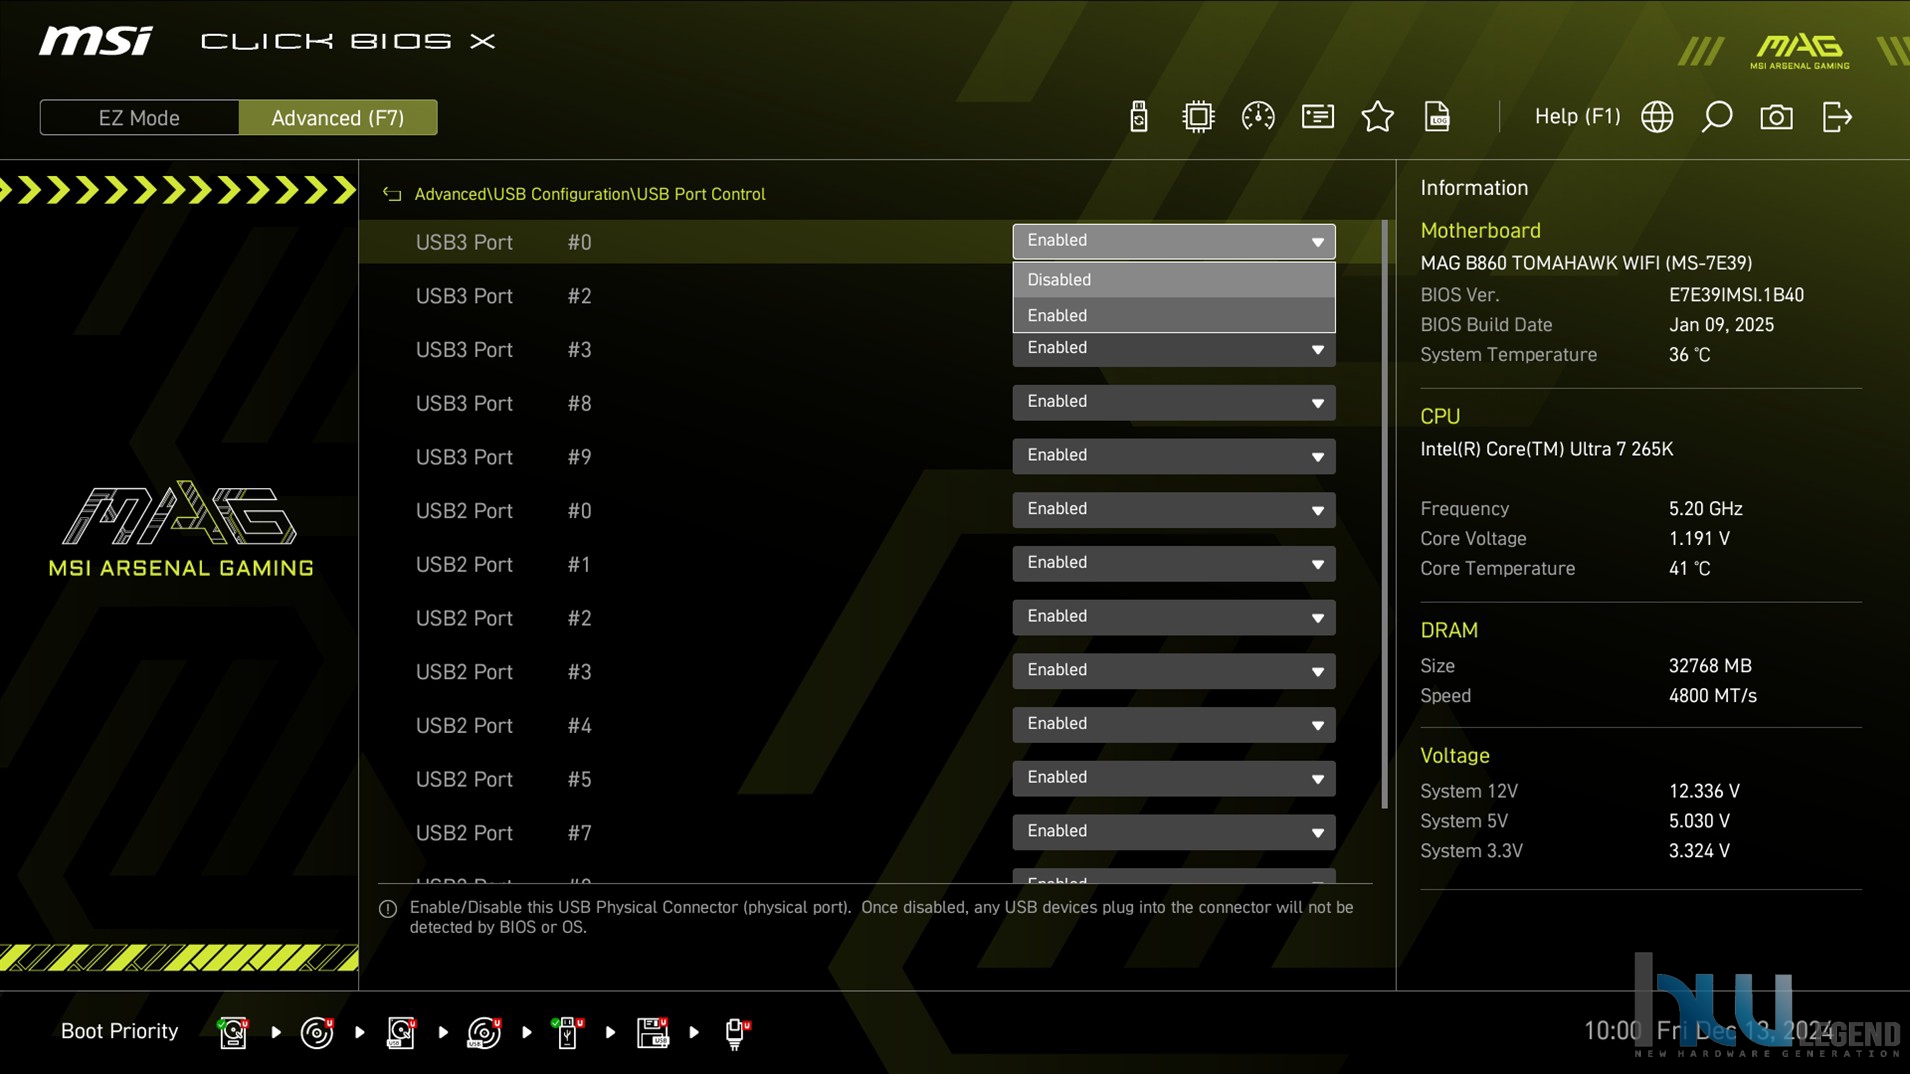
Task: Select the USB3 Port #9 row label
Action: tap(503, 457)
